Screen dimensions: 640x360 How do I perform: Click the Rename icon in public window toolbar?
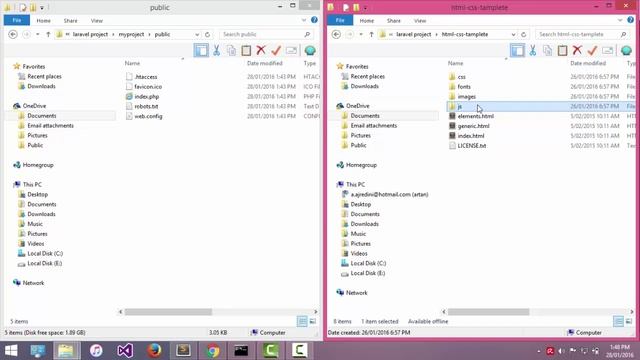point(291,51)
